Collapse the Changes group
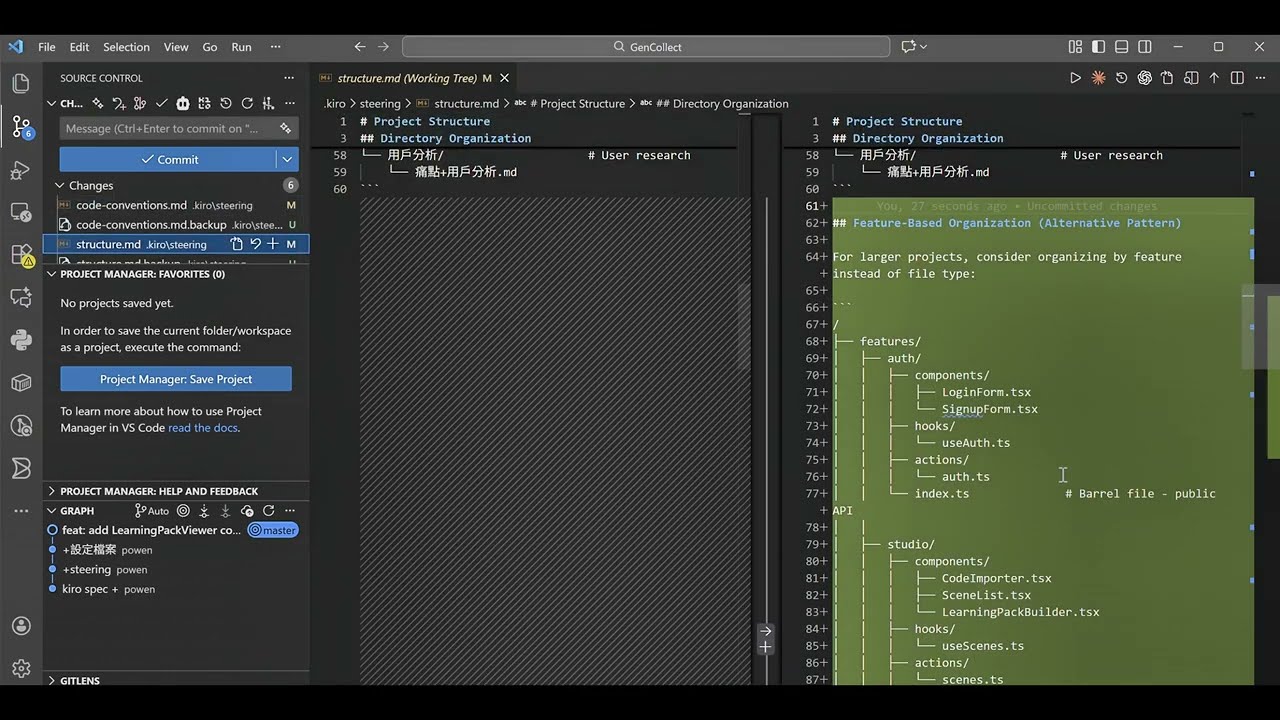 (x=60, y=185)
